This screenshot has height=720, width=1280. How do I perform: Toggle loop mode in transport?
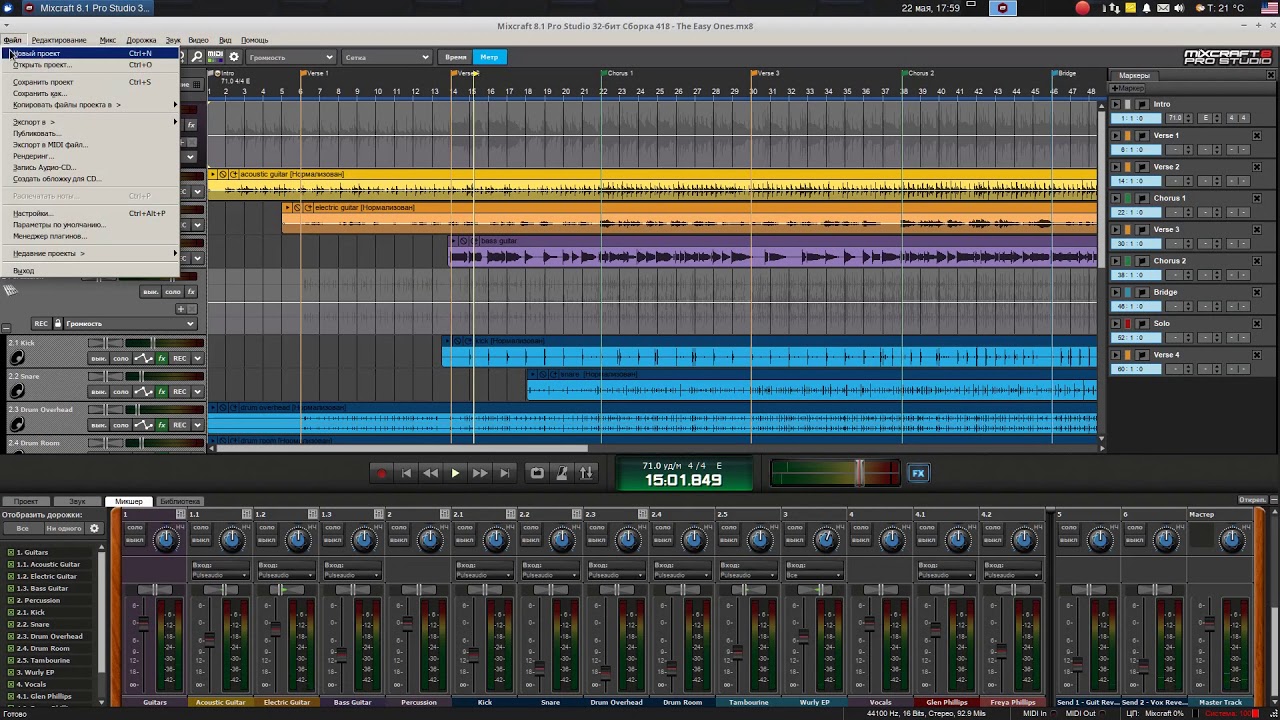click(537, 473)
